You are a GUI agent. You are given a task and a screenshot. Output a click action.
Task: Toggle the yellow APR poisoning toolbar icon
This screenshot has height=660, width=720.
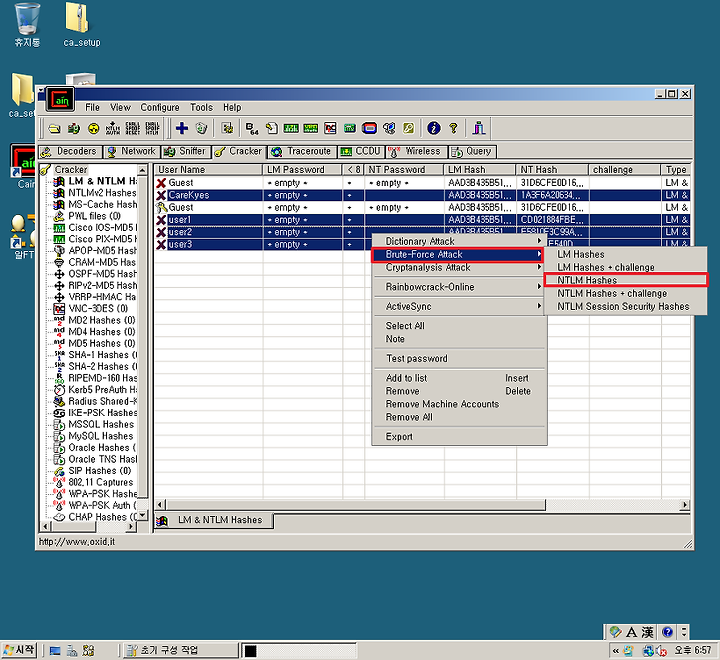pos(94,128)
